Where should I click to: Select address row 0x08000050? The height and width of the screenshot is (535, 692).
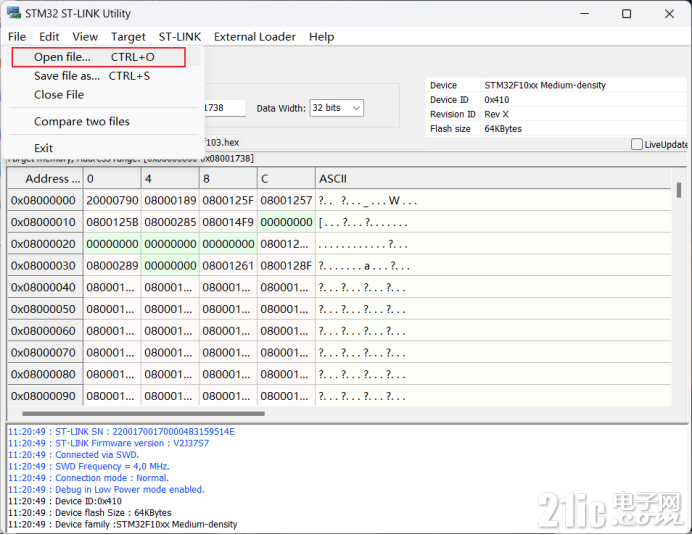tap(43, 309)
